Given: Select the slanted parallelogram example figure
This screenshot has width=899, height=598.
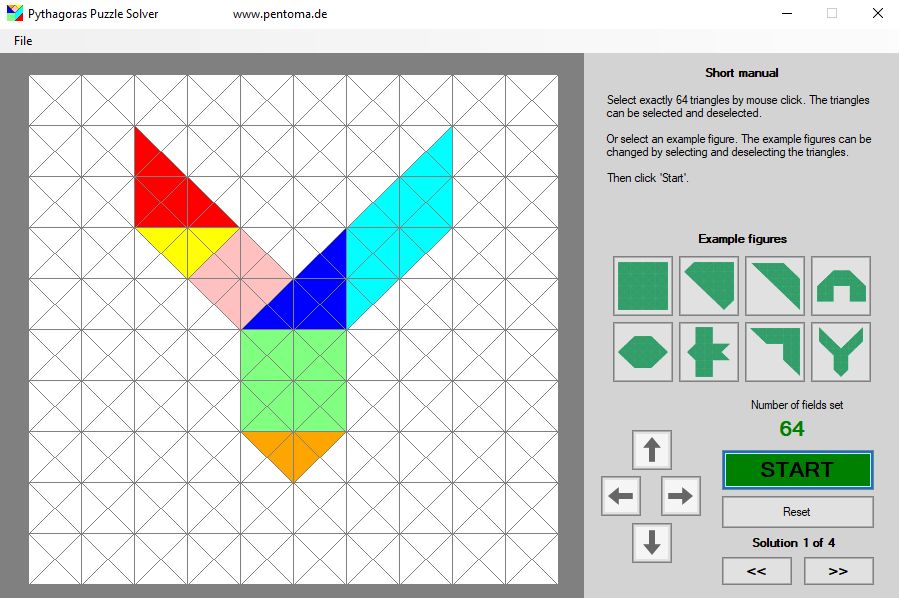Looking at the screenshot, I should click(775, 286).
